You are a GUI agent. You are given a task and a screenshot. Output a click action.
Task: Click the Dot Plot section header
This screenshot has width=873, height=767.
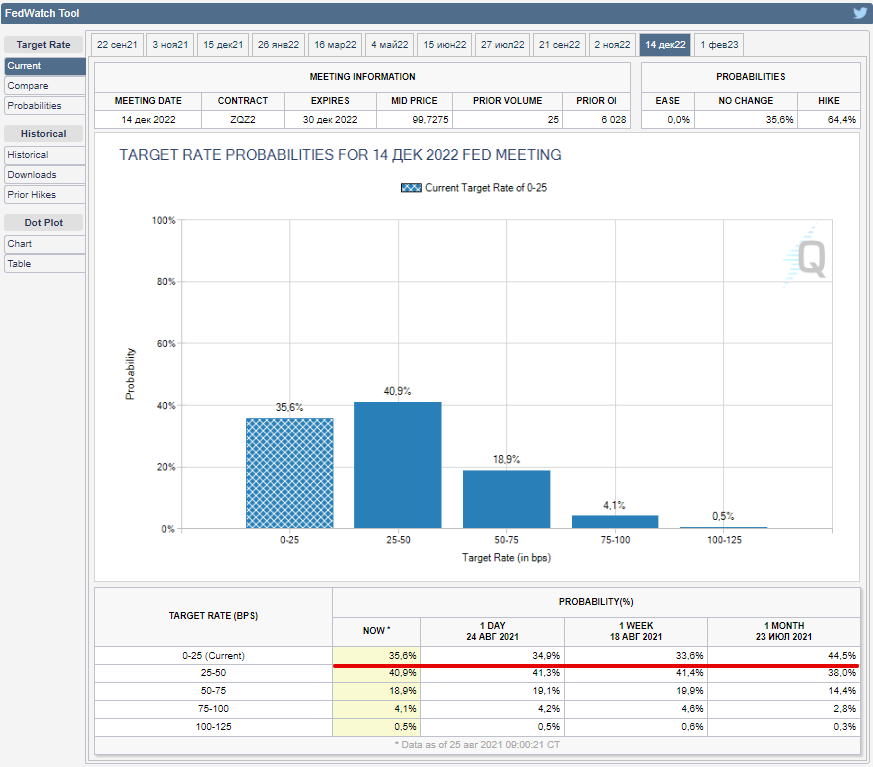(43, 223)
